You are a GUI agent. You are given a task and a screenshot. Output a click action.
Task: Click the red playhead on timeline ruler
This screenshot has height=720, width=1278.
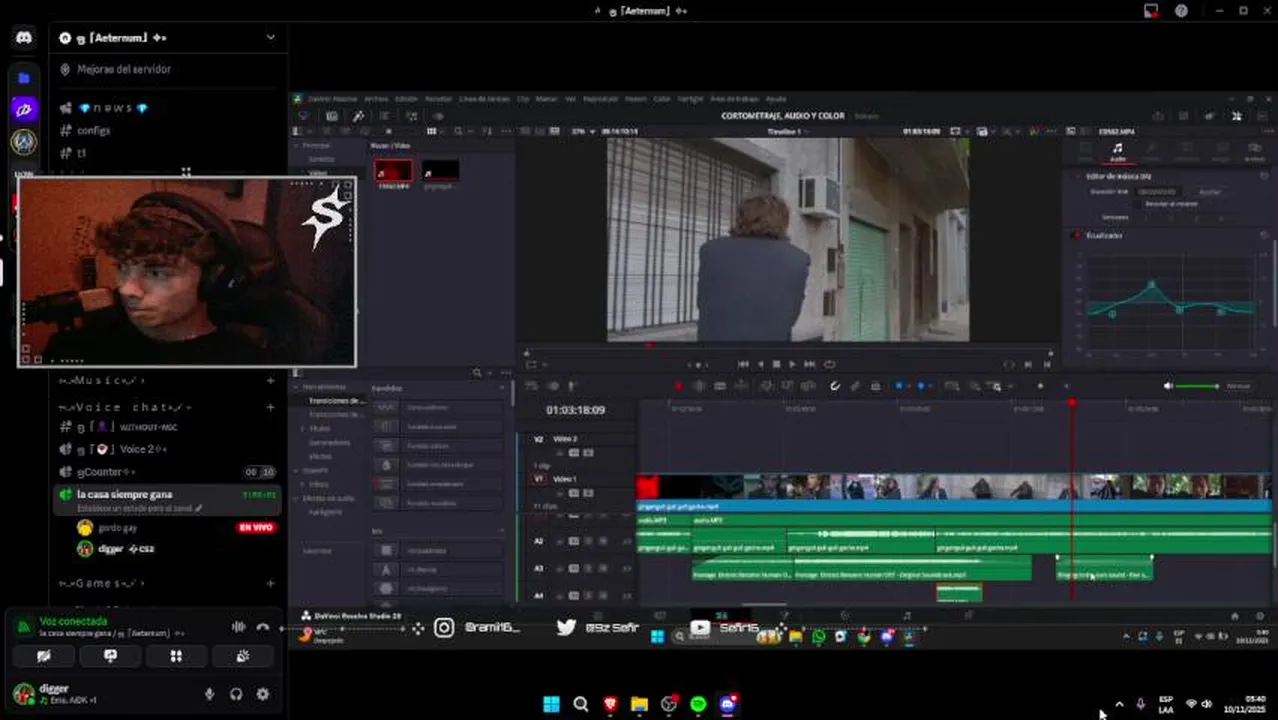pos(1072,403)
